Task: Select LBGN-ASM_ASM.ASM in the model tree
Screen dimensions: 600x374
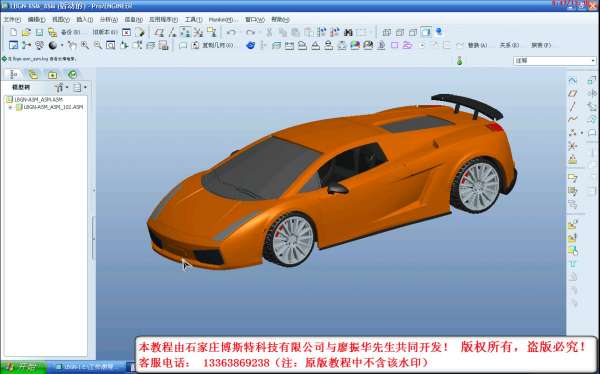Action: point(38,100)
